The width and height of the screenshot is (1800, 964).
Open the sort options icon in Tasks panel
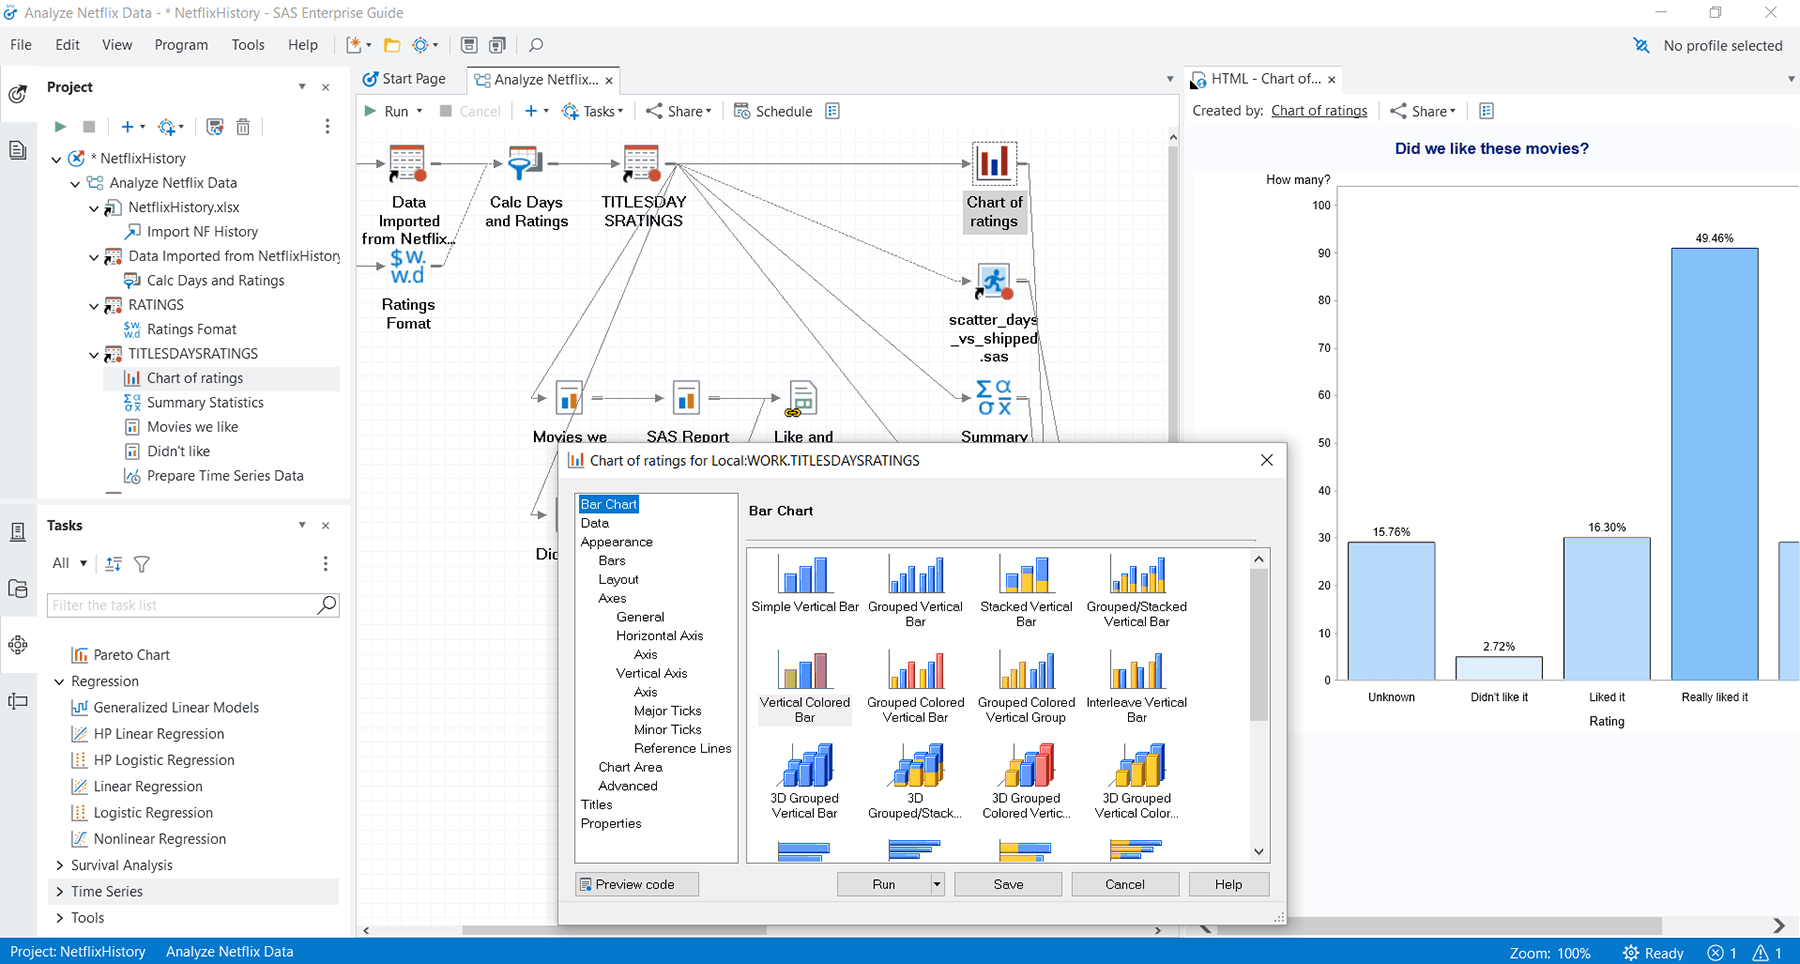112,564
